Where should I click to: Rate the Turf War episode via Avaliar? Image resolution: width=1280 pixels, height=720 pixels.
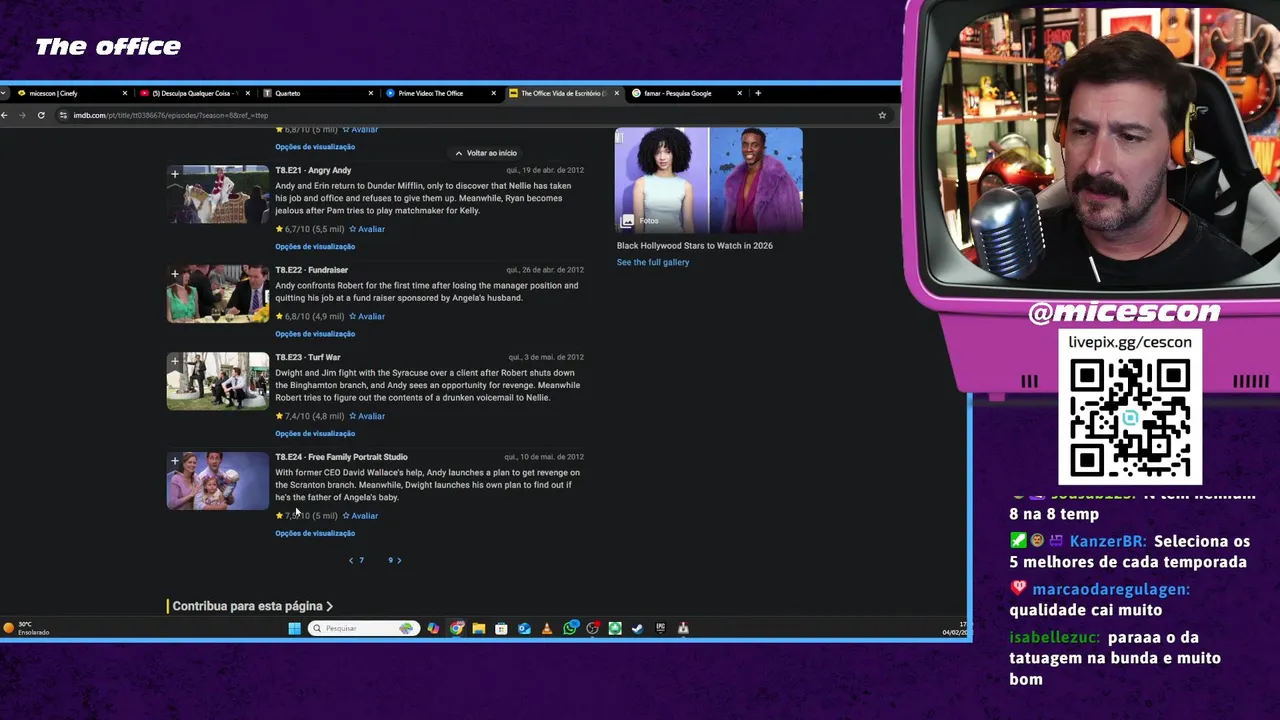[367, 416]
